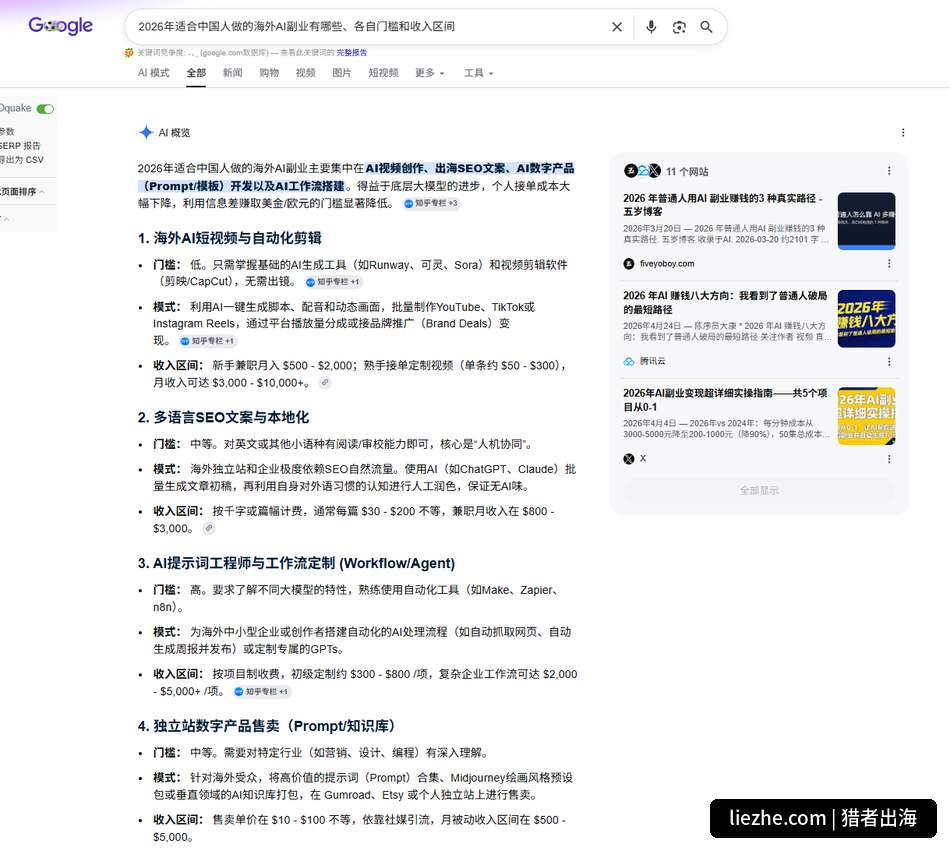Open options menu for 腾讯云 result
This screenshot has width=950, height=851.
tap(889, 362)
